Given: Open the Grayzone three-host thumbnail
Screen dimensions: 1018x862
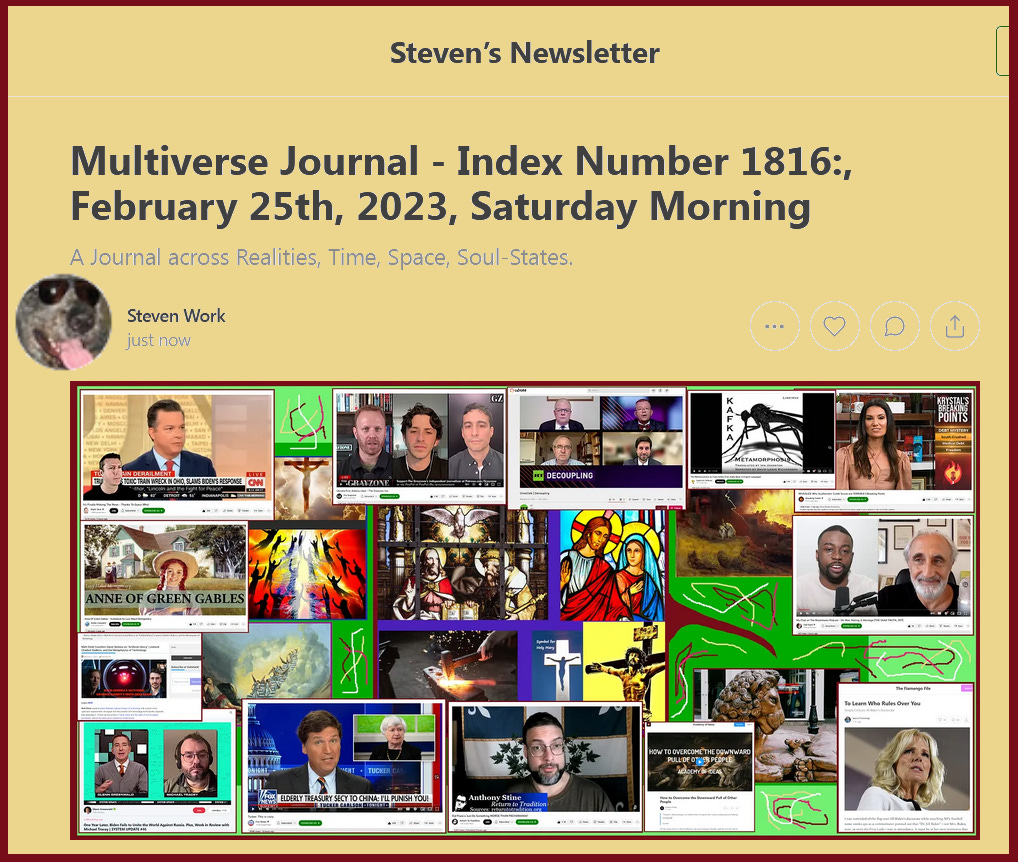Looking at the screenshot, I should (x=419, y=447).
